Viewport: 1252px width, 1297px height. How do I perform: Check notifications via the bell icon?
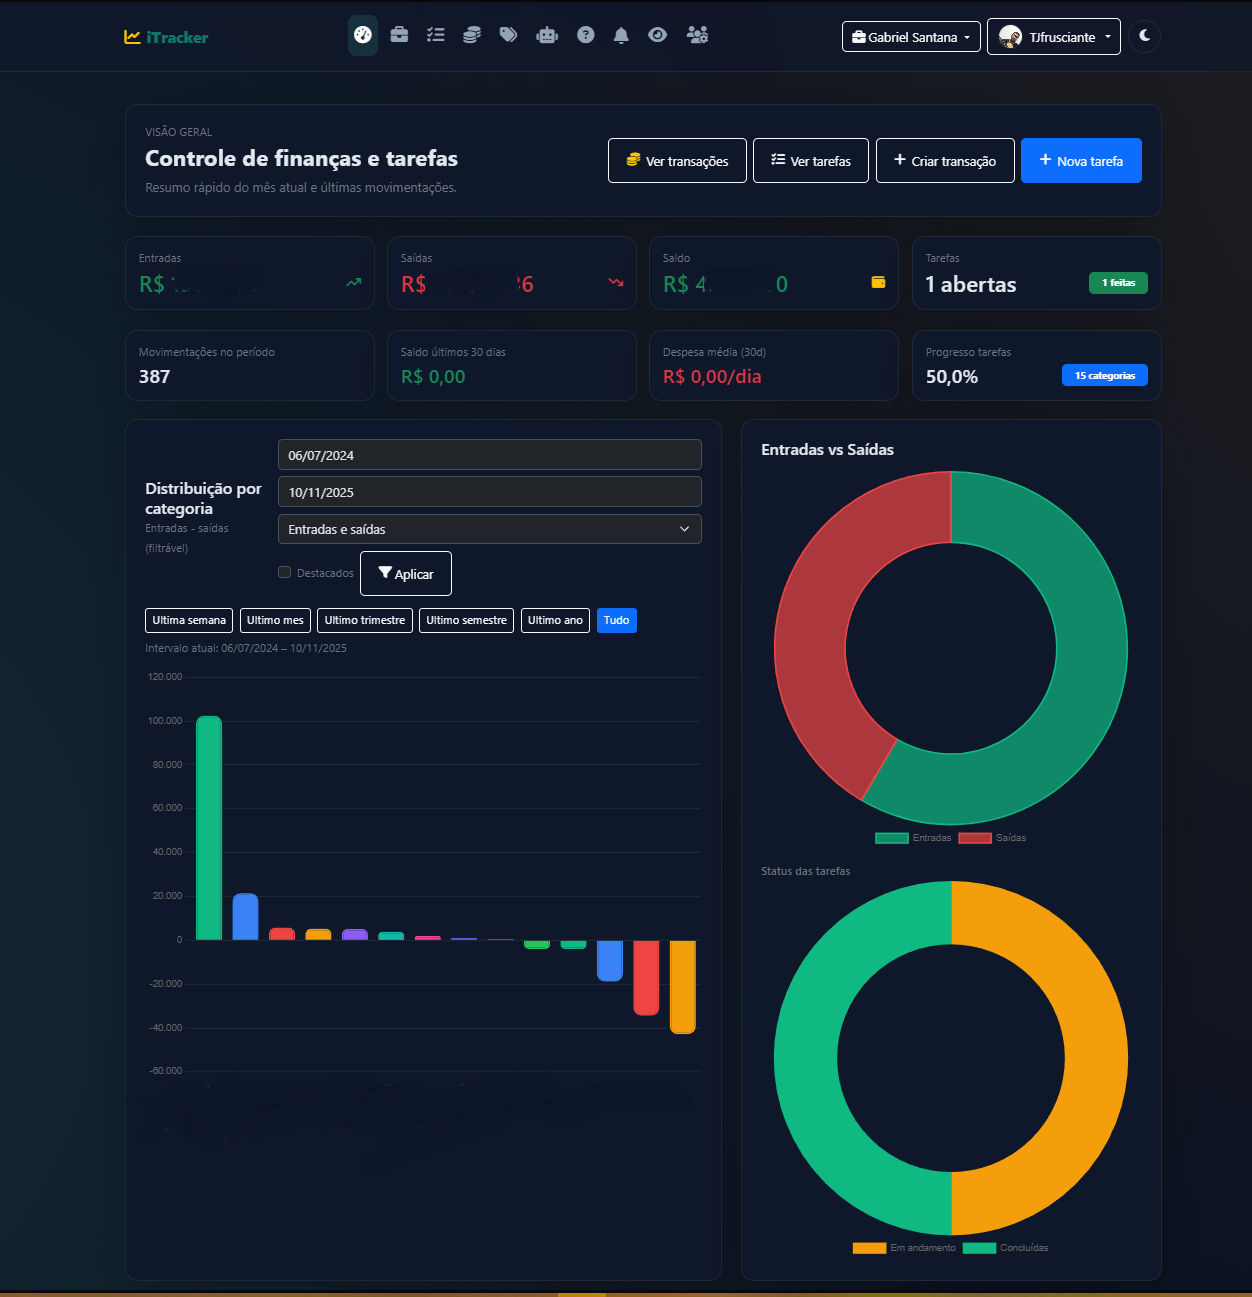coord(621,33)
